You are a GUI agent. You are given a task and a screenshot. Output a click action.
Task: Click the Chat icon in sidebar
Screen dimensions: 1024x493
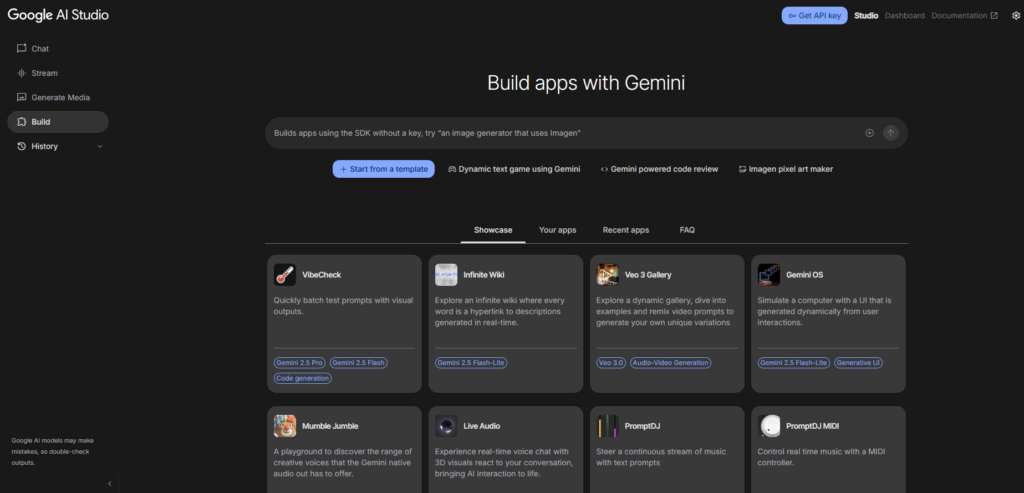point(22,48)
